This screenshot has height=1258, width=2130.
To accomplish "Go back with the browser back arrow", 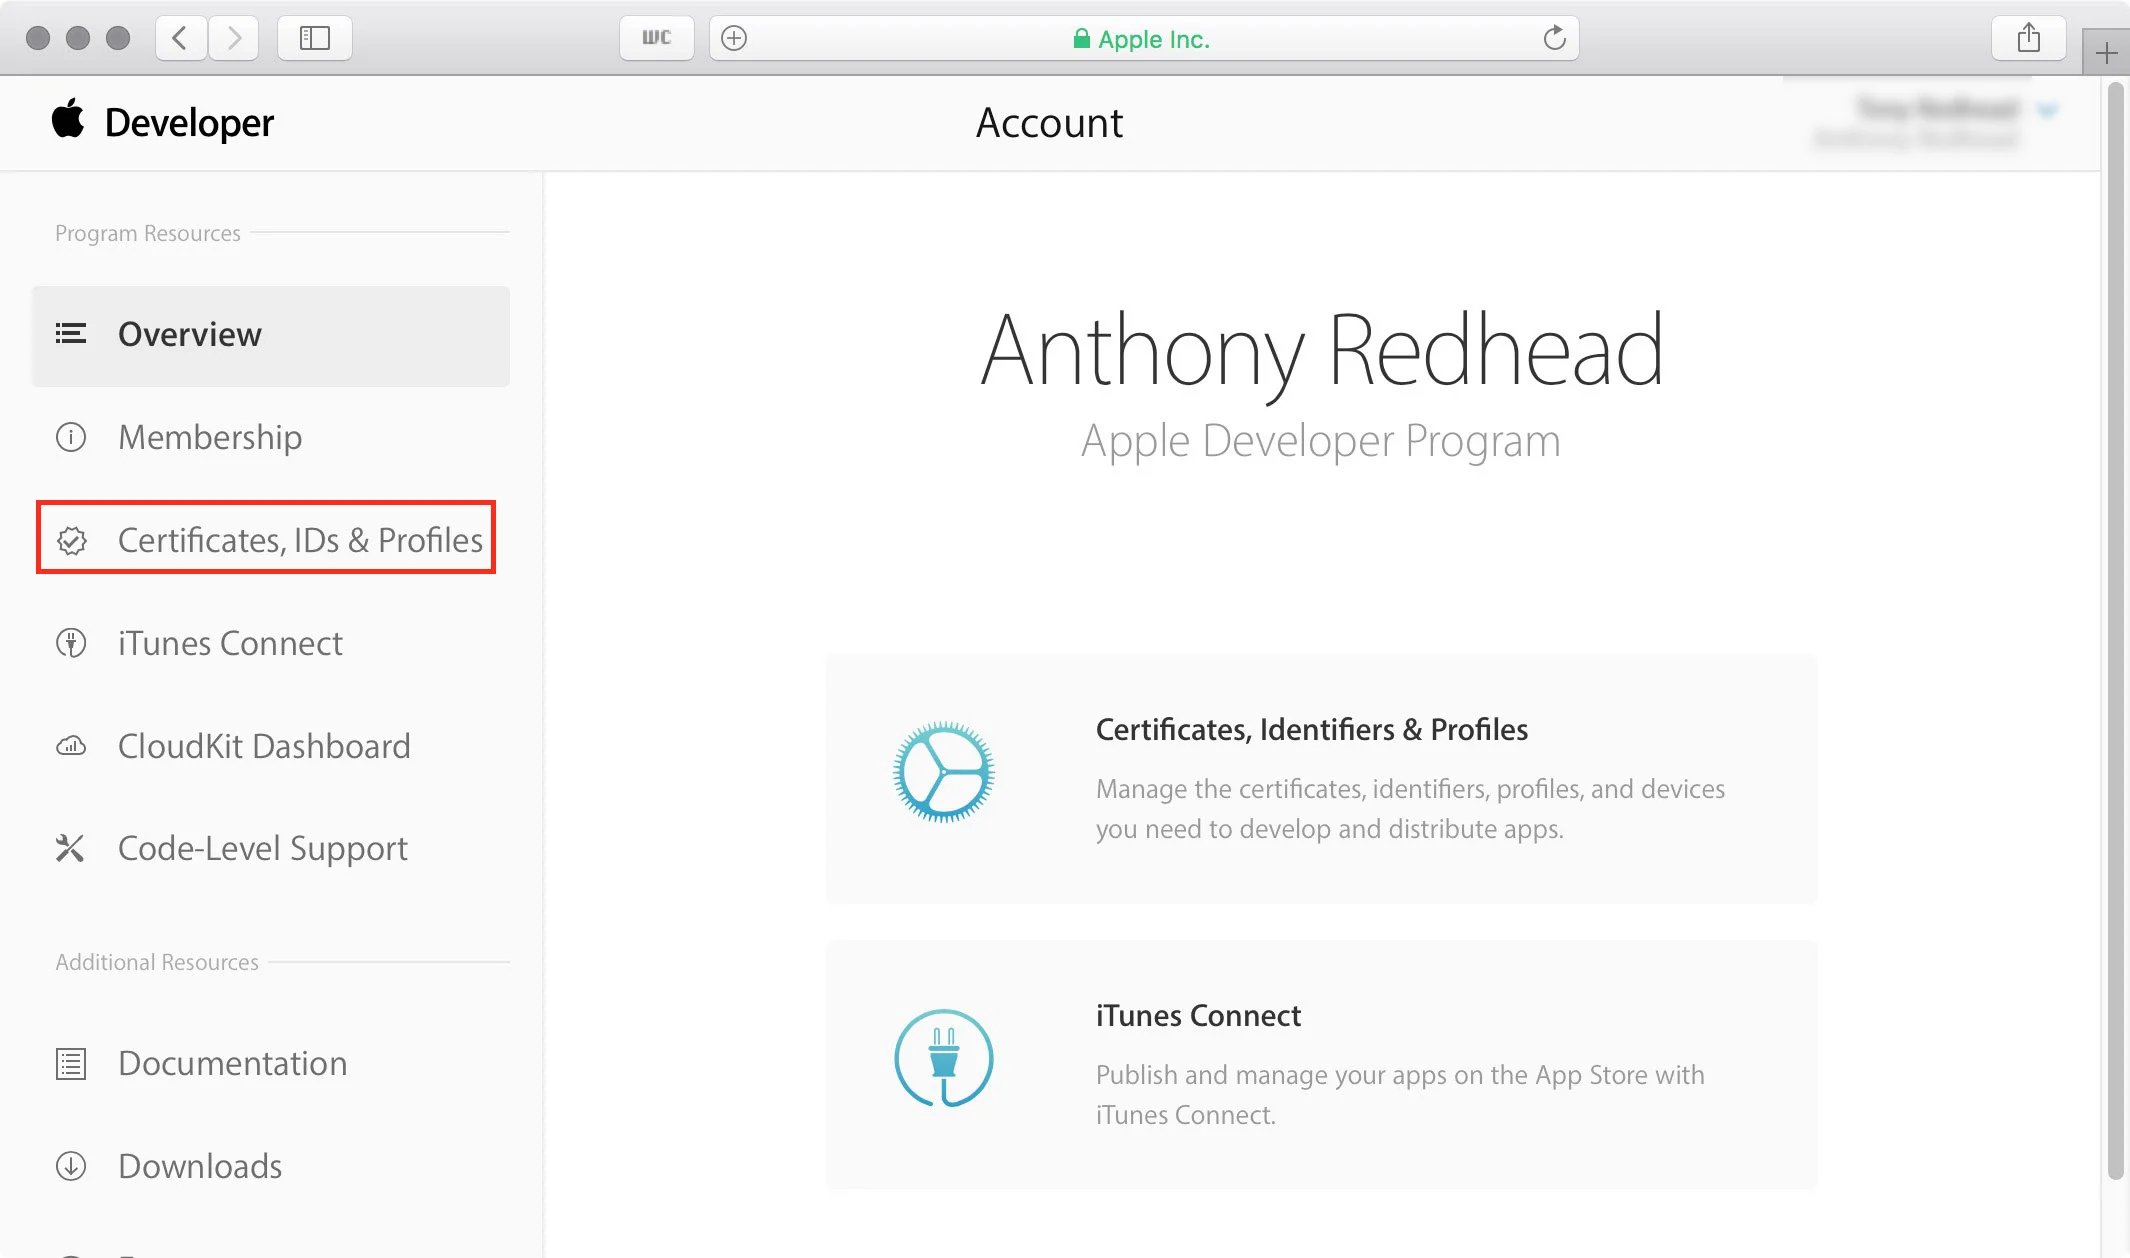I will (181, 38).
